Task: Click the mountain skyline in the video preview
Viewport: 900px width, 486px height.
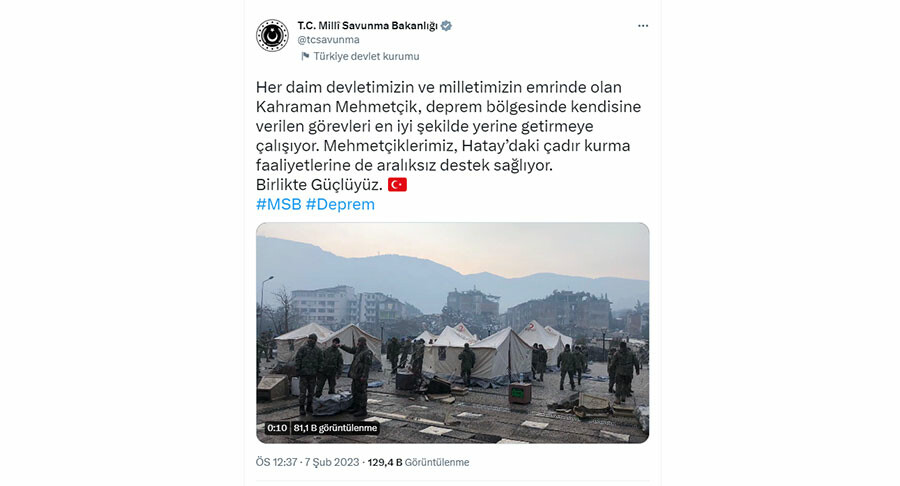Action: pos(452,270)
